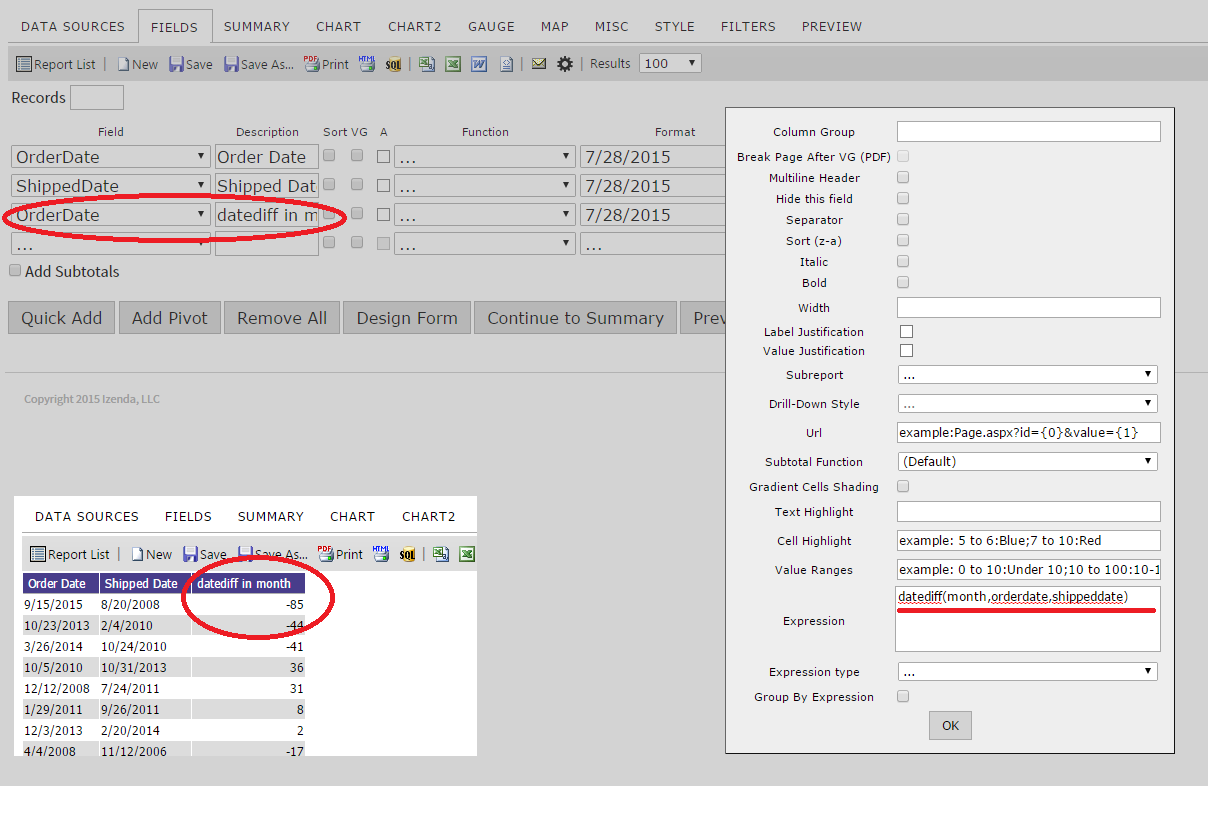Click New in the preview image toolbar
The image size is (1208, 838).
click(151, 554)
